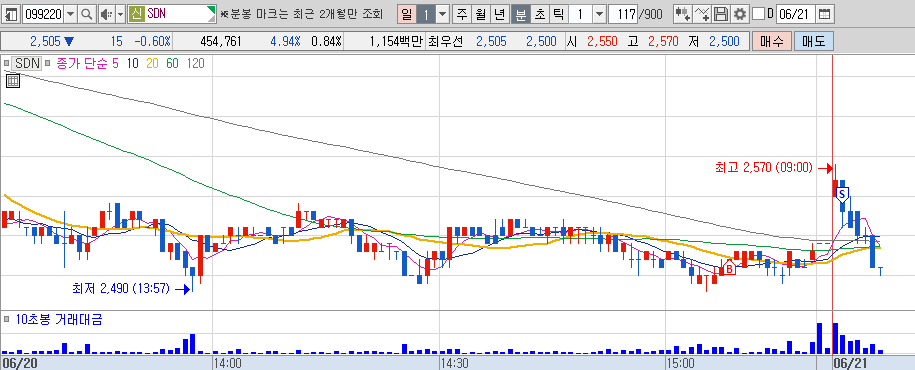
Task: Click the 117 candle count field
Action: click(623, 14)
